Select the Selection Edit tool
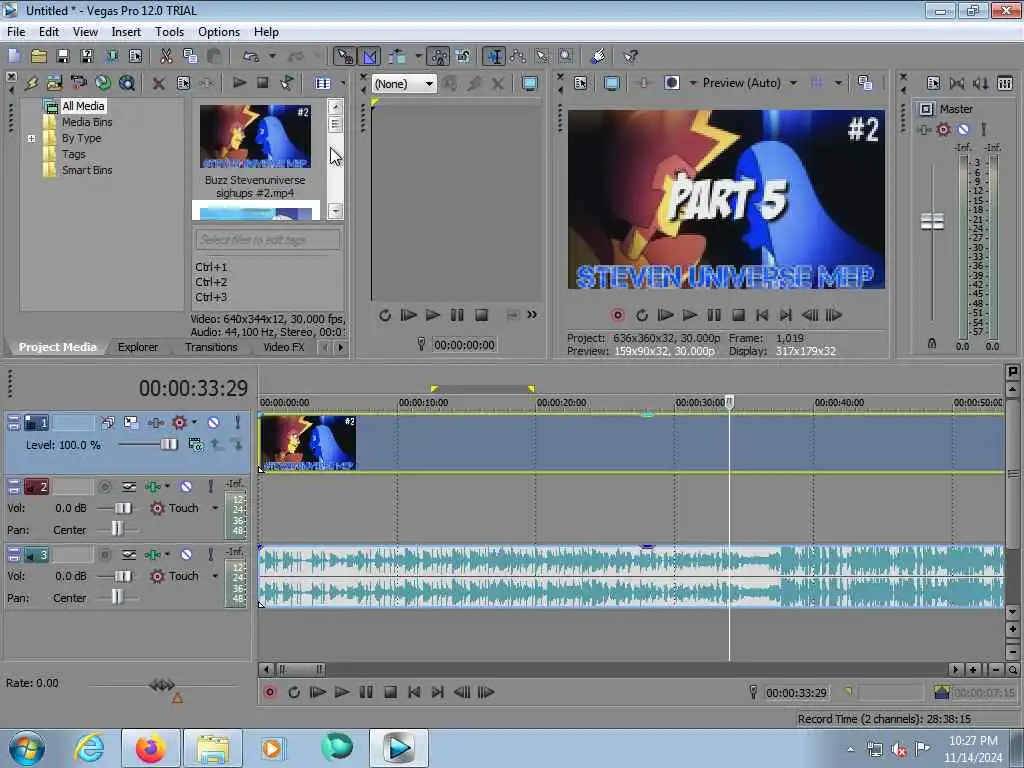 pyautogui.click(x=541, y=56)
